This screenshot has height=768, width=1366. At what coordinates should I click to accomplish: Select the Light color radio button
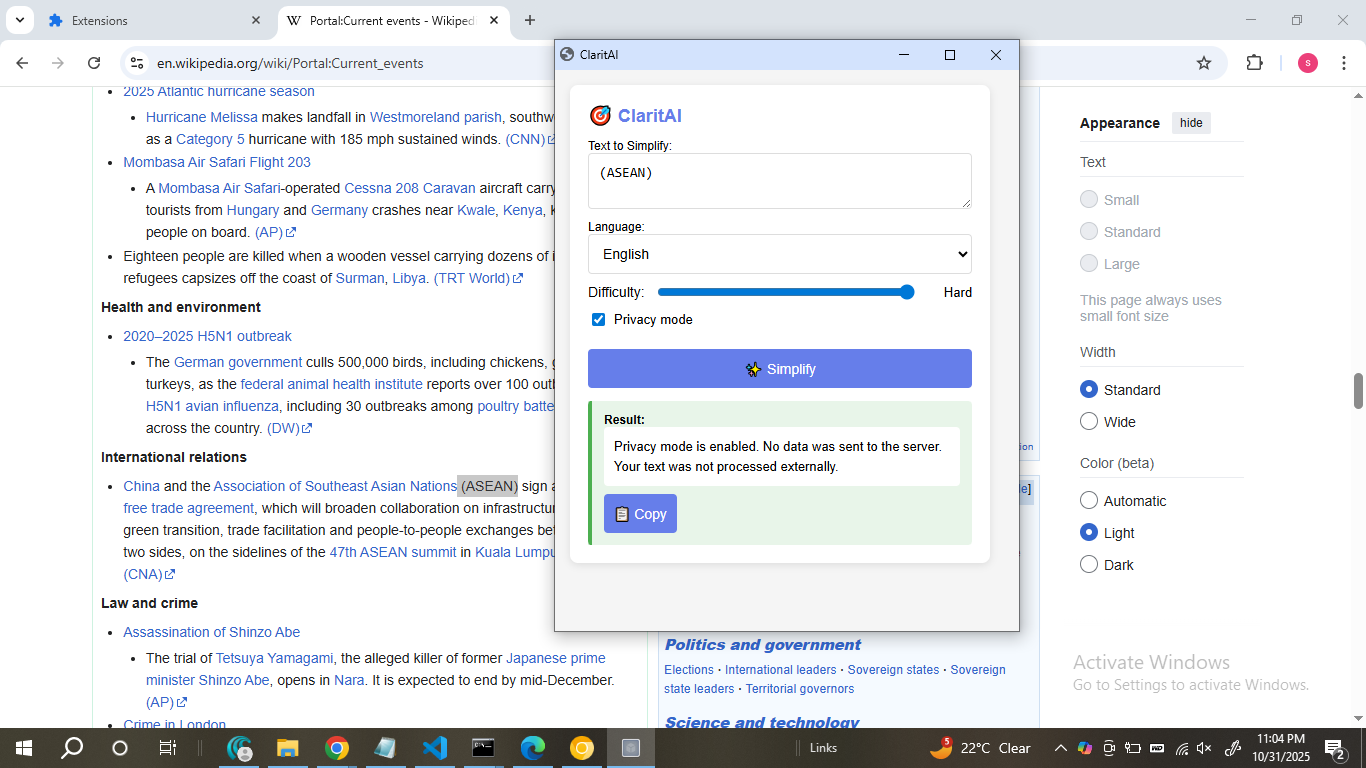(1089, 532)
